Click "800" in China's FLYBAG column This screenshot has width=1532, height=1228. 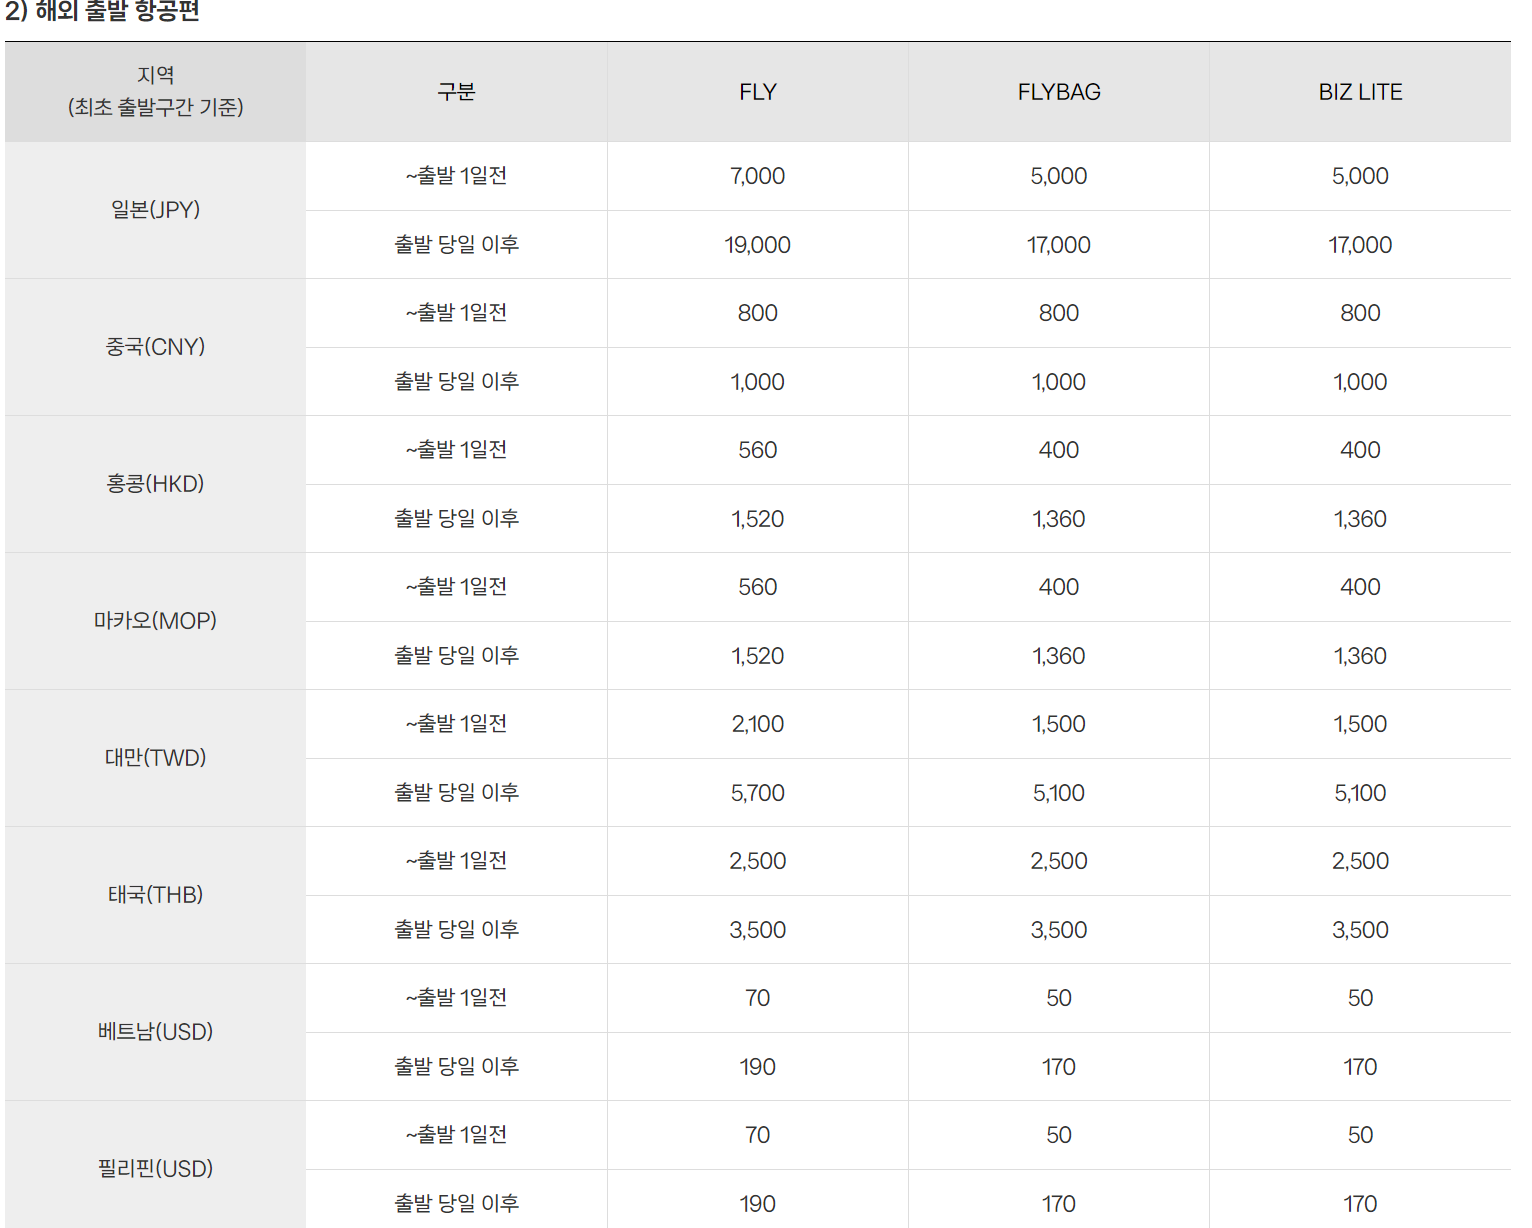pos(1059,313)
